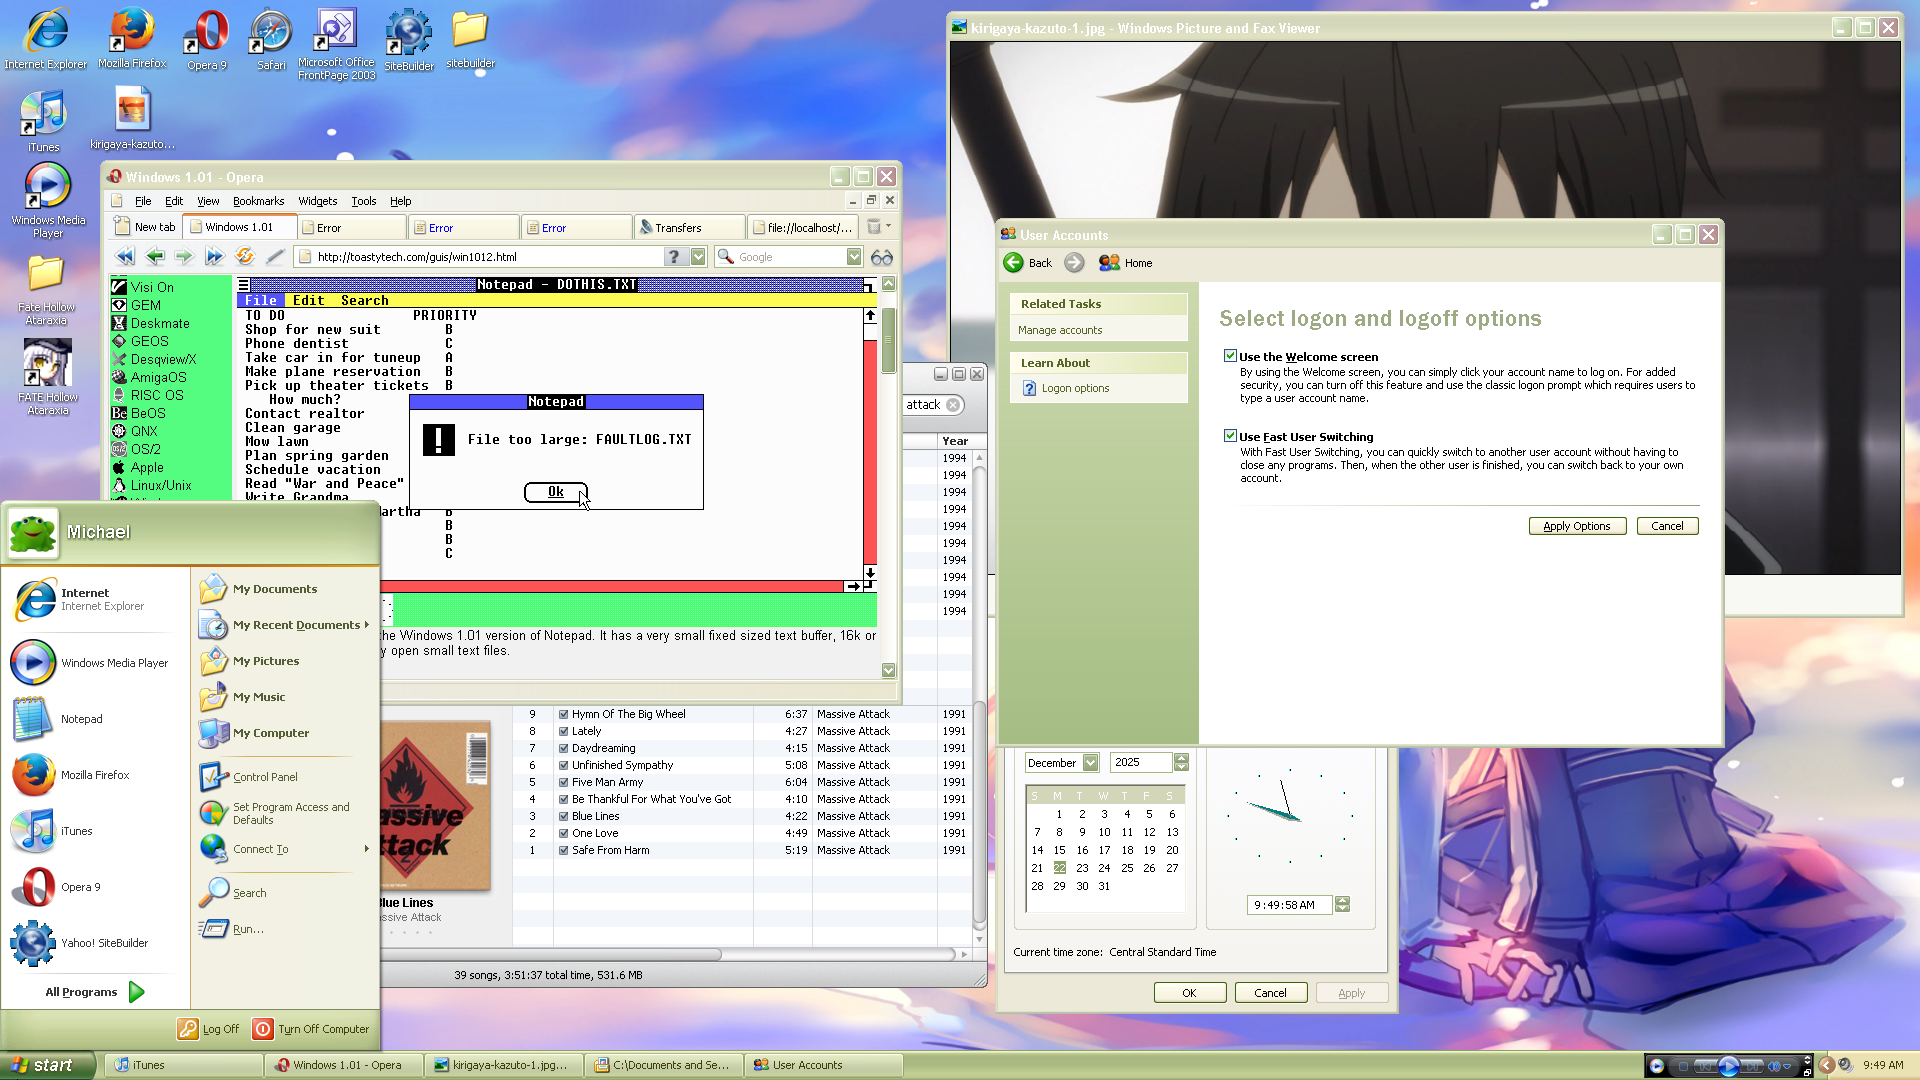This screenshot has width=1920, height=1080.
Task: Click the glasses icon beside Google search
Action: pyautogui.click(x=881, y=257)
